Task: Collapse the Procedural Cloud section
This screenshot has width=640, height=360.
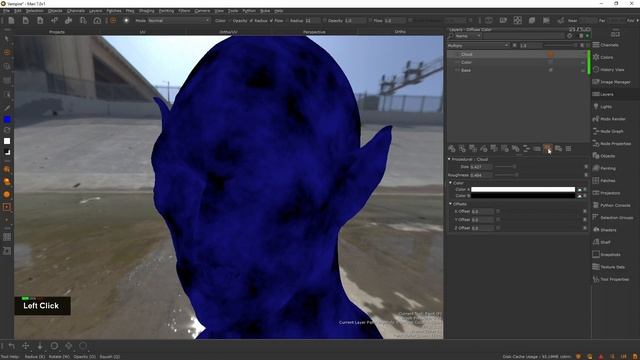Action: (x=449, y=159)
